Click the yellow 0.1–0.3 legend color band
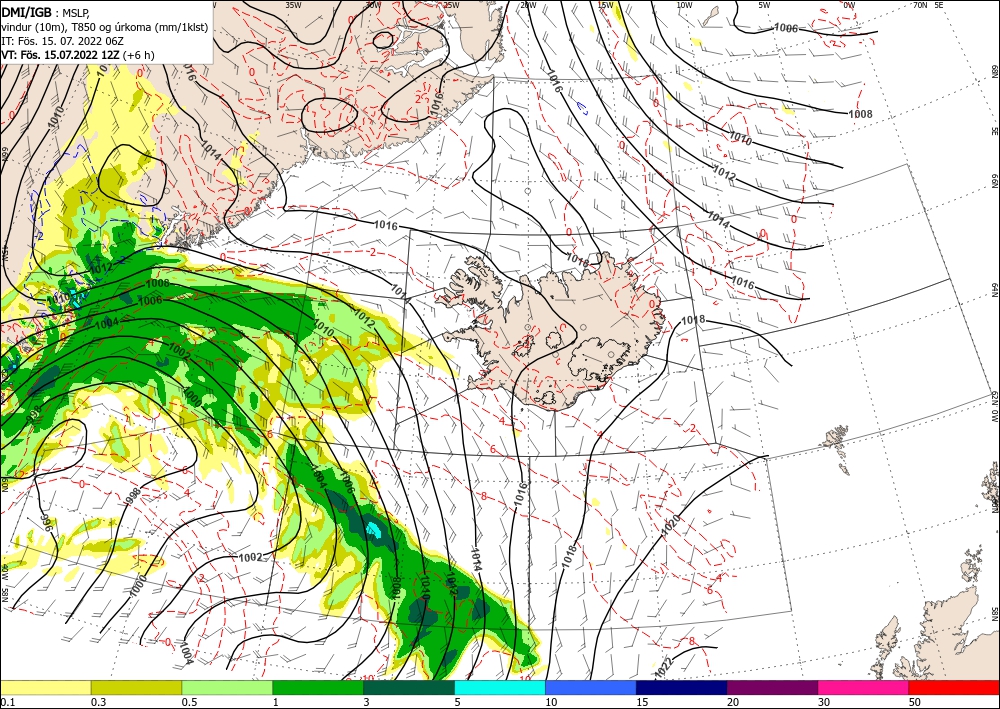 point(45,687)
